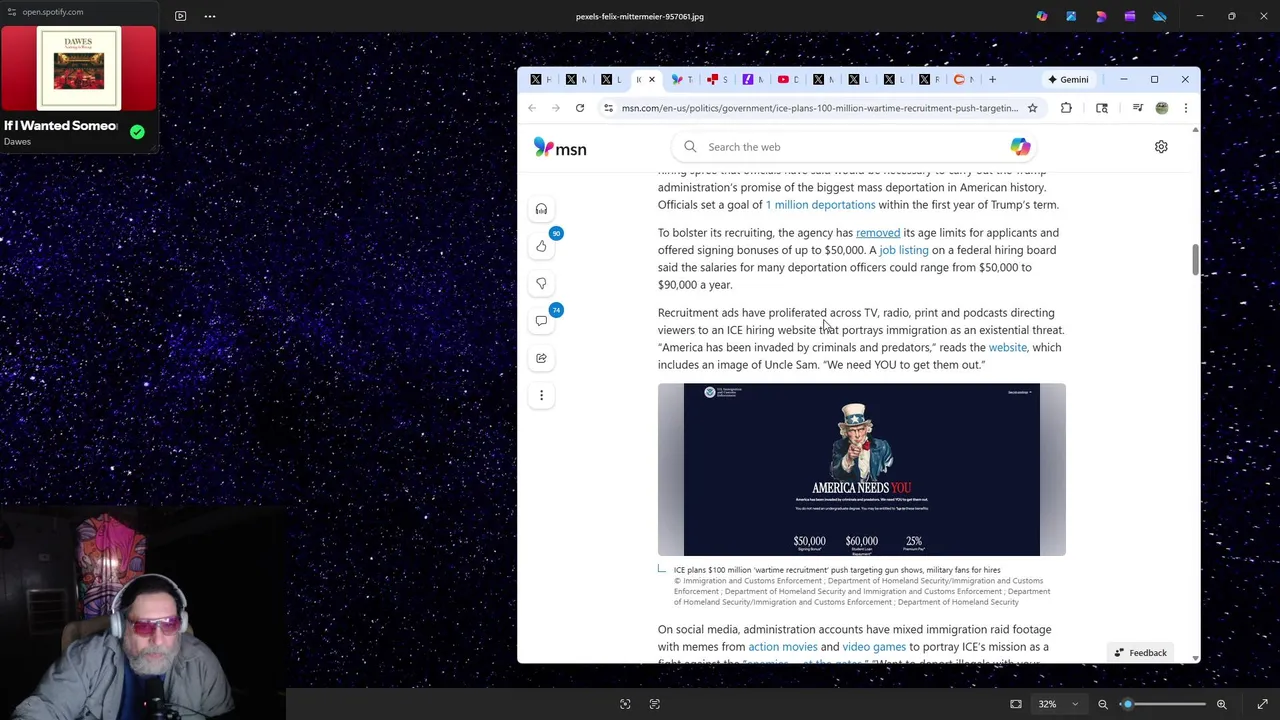The height and width of the screenshot is (720, 1280).
Task: Open Chrome extensions puzzle icon
Action: click(x=1066, y=108)
